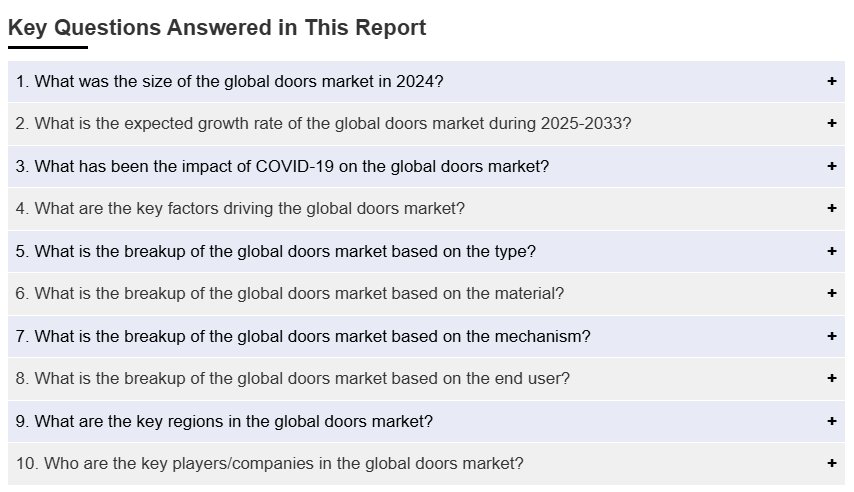Click plus icon for COVID-19 impact question
Viewport: 854px width, 492px height.
831,167
